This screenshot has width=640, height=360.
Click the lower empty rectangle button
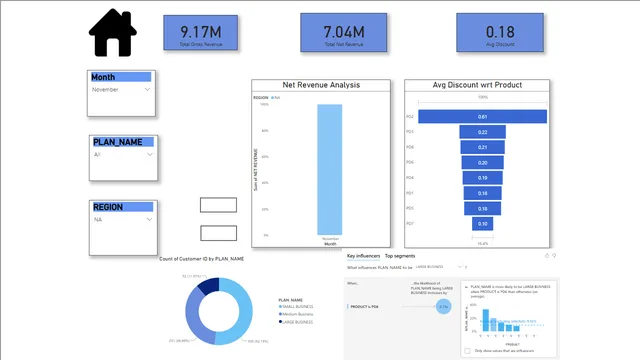coord(218,233)
